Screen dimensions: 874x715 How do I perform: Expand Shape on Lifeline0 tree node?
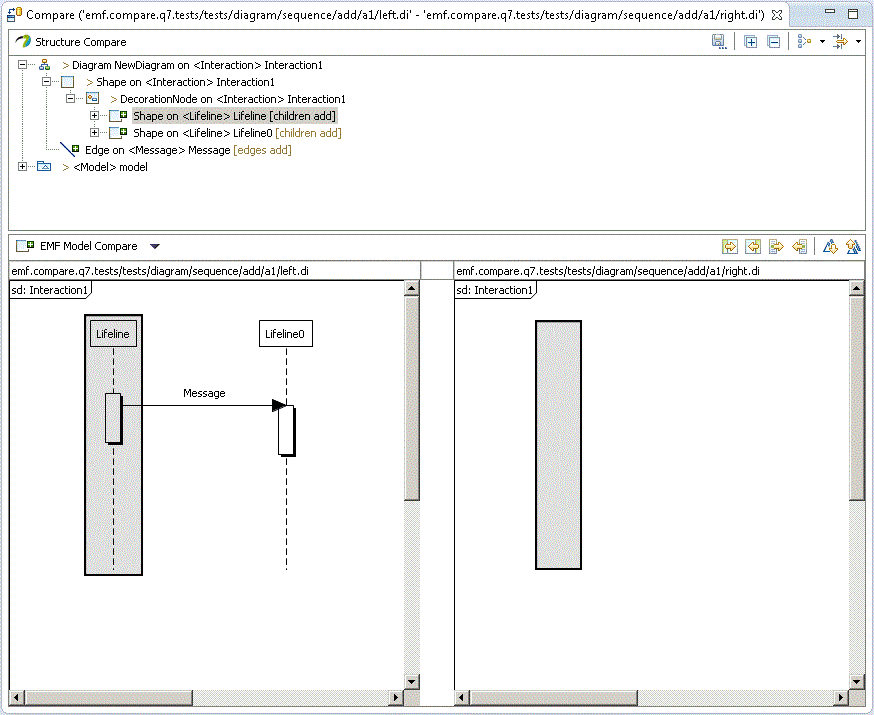coord(95,133)
